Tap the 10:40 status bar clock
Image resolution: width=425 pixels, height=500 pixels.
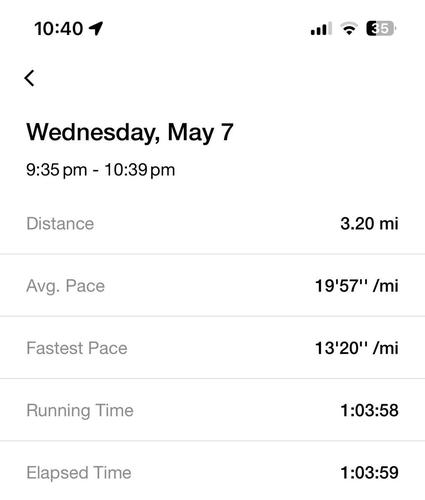[x=59, y=28]
